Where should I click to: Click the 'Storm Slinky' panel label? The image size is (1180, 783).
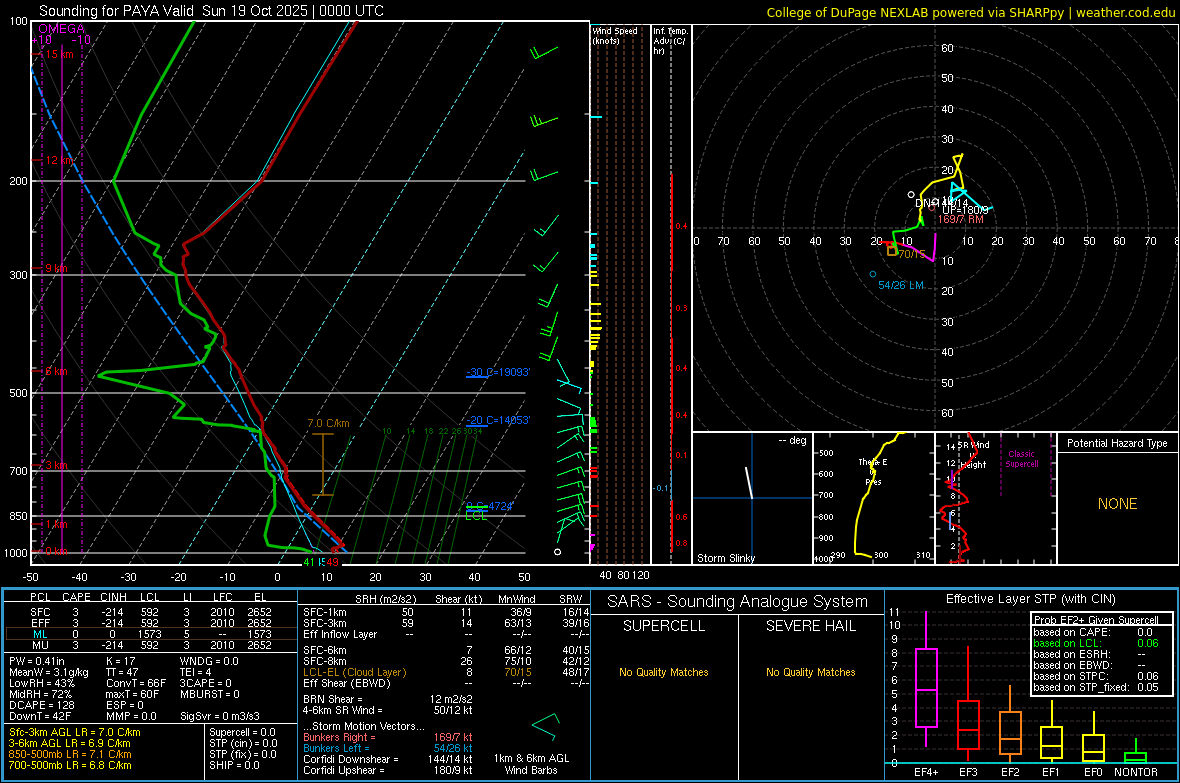pyautogui.click(x=725, y=558)
